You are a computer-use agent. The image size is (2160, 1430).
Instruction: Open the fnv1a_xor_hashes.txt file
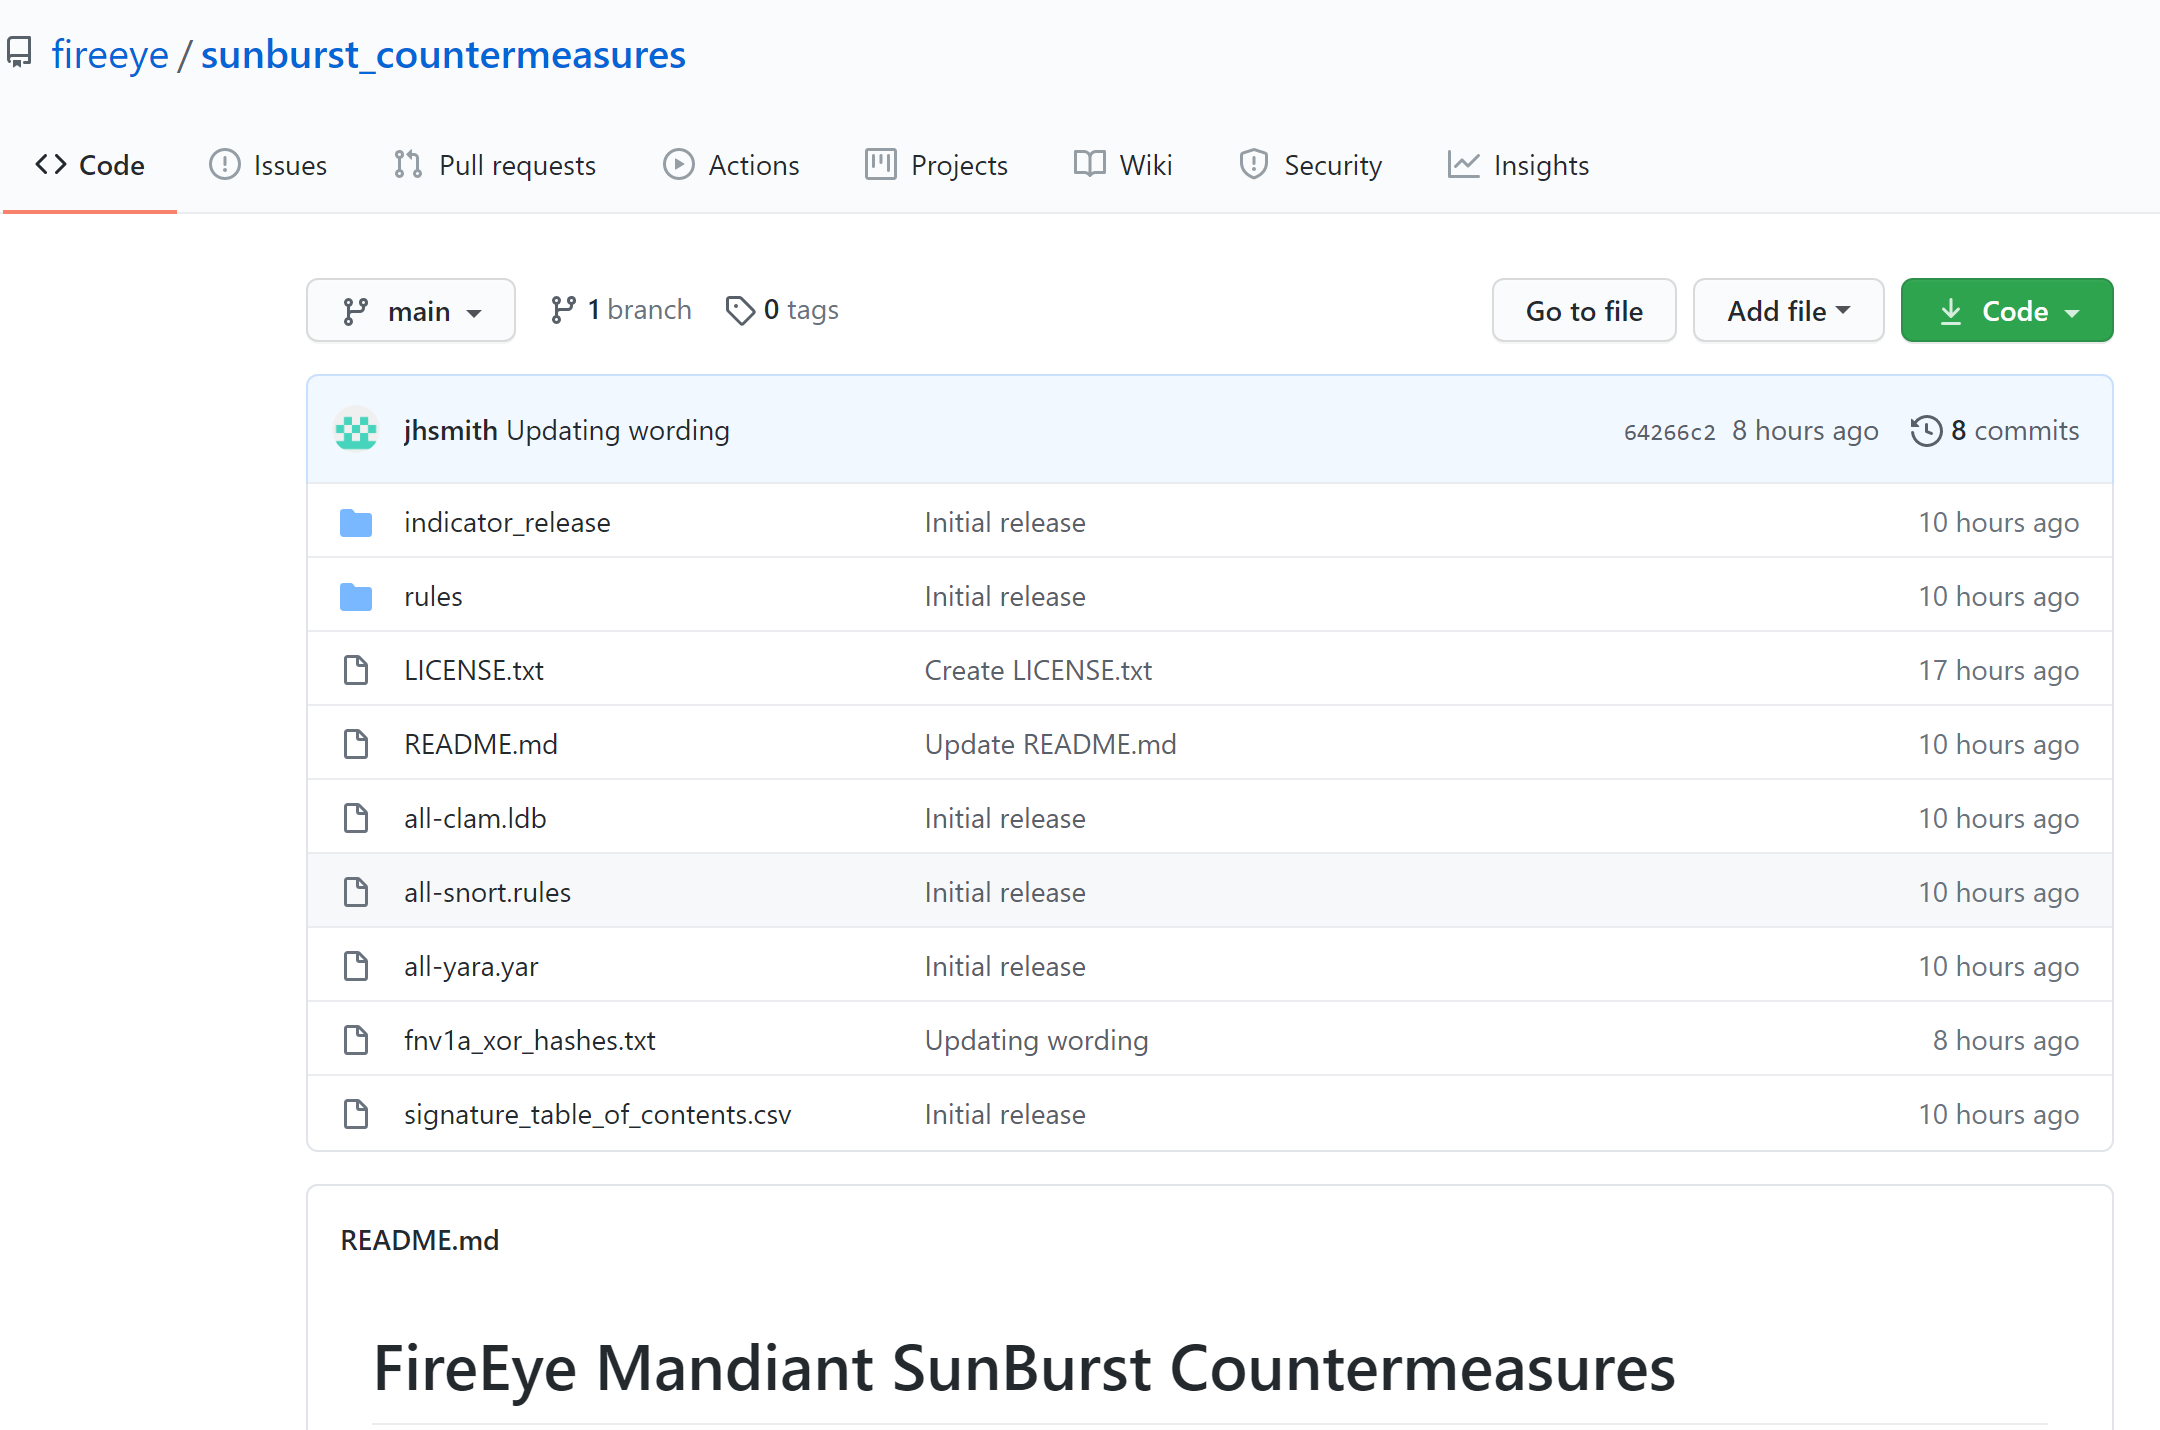point(529,1040)
